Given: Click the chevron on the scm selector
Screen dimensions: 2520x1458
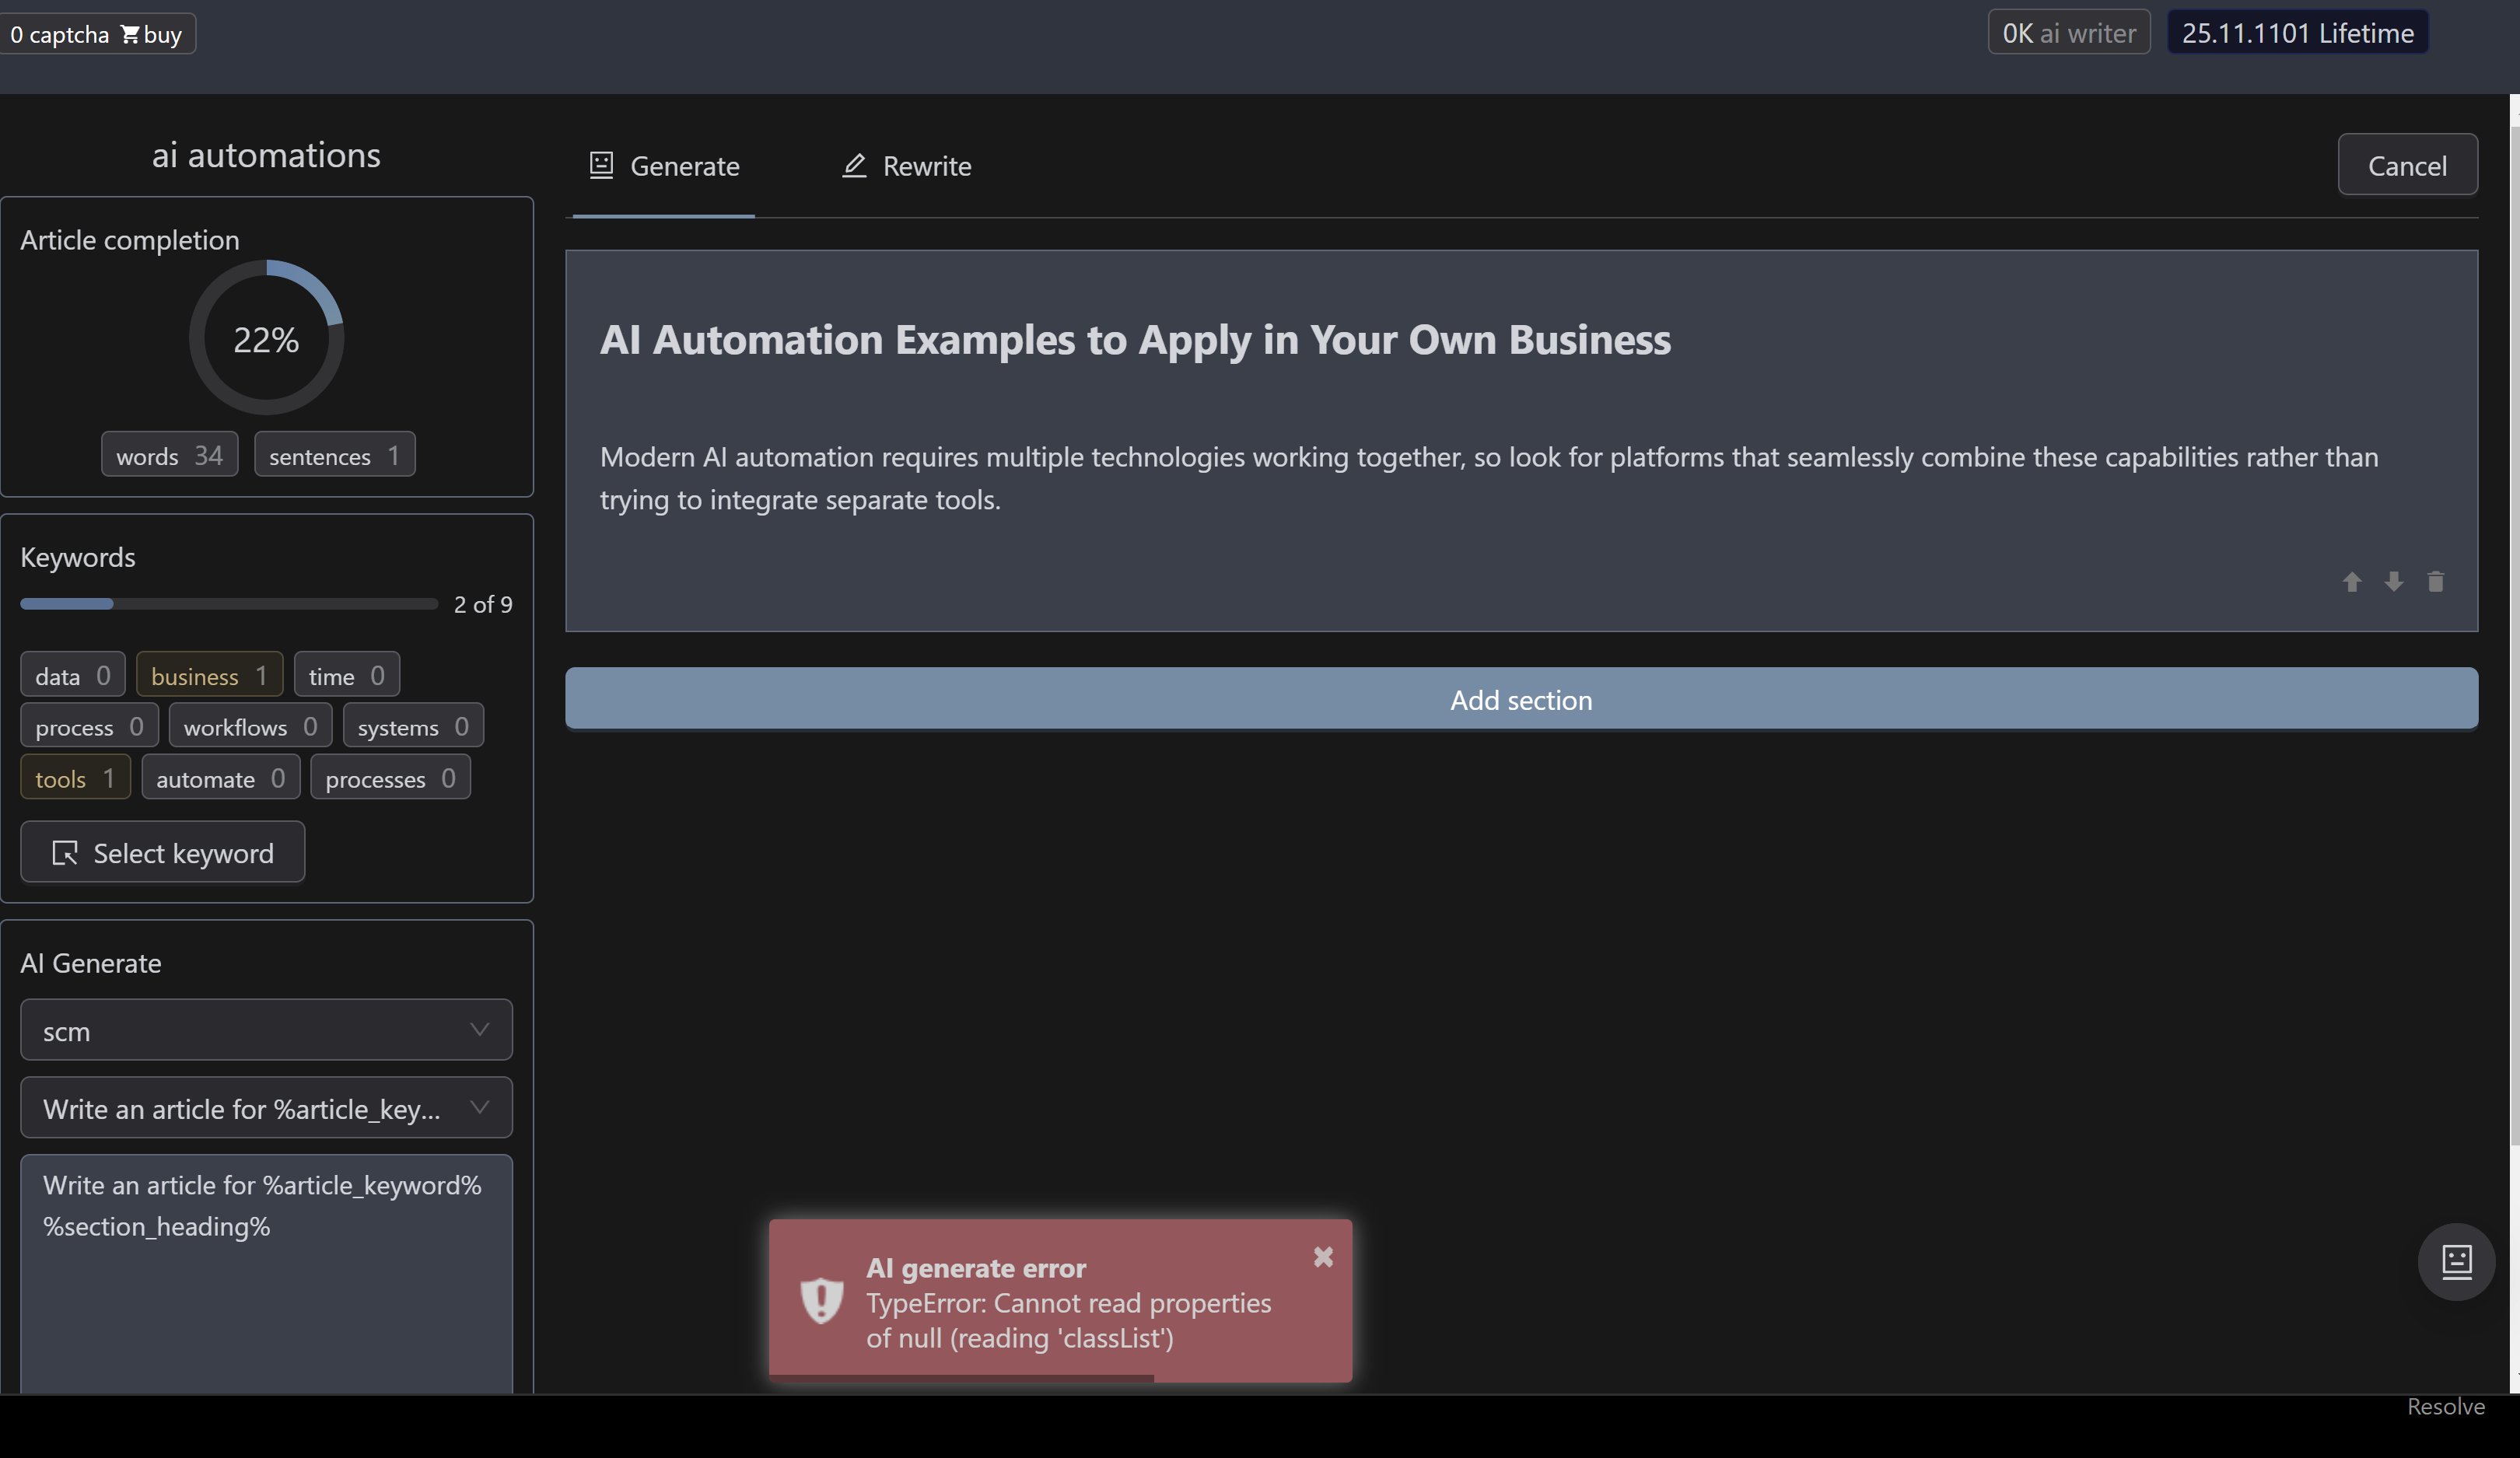Looking at the screenshot, I should click(x=479, y=1030).
